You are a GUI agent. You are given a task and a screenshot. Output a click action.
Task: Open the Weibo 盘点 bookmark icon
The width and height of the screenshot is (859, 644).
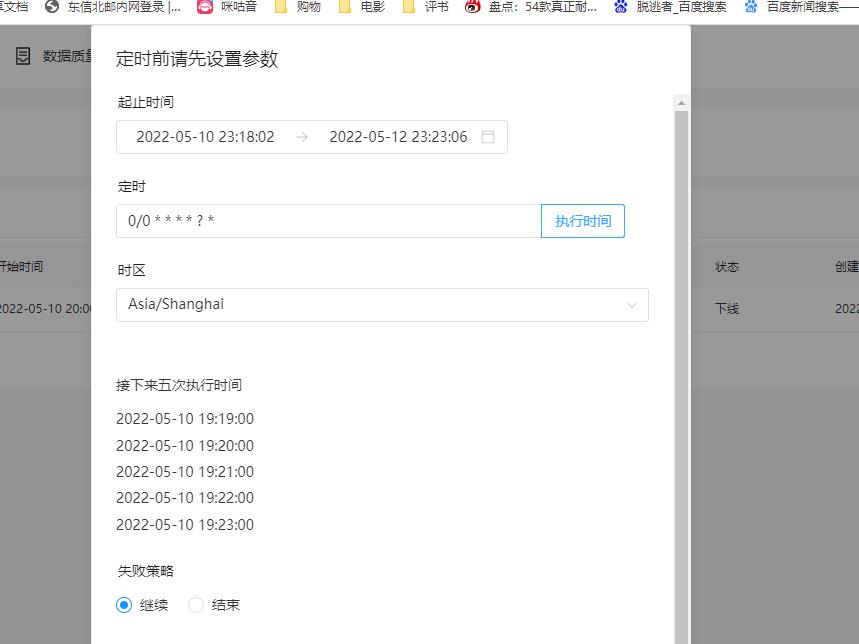[x=473, y=7]
